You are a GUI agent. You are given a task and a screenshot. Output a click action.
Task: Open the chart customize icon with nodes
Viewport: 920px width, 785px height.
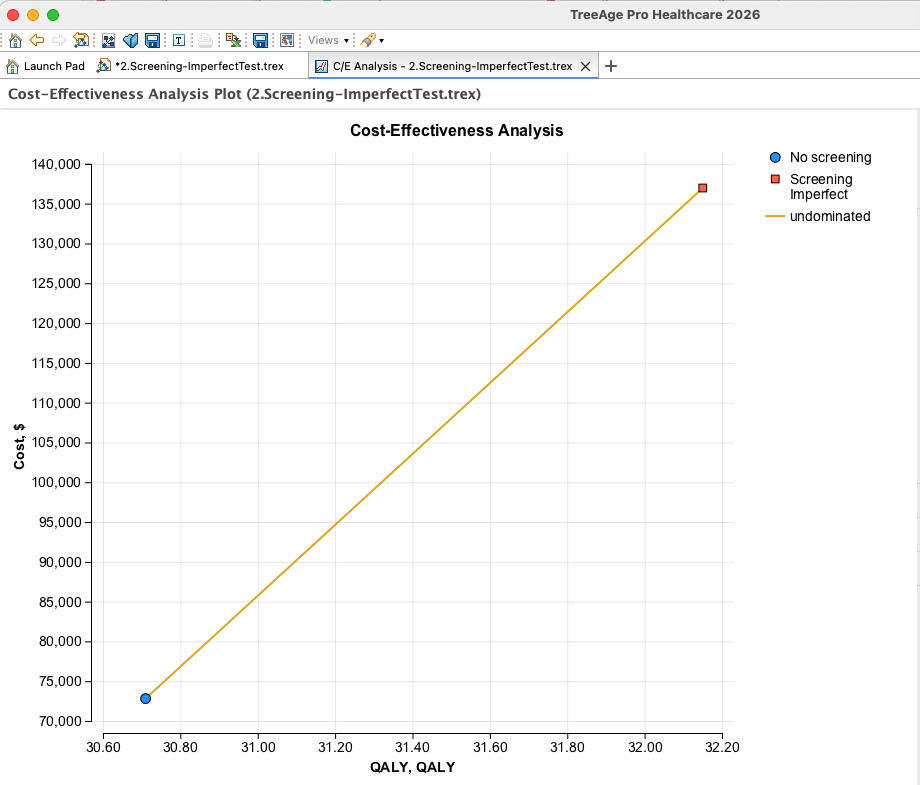(109, 40)
